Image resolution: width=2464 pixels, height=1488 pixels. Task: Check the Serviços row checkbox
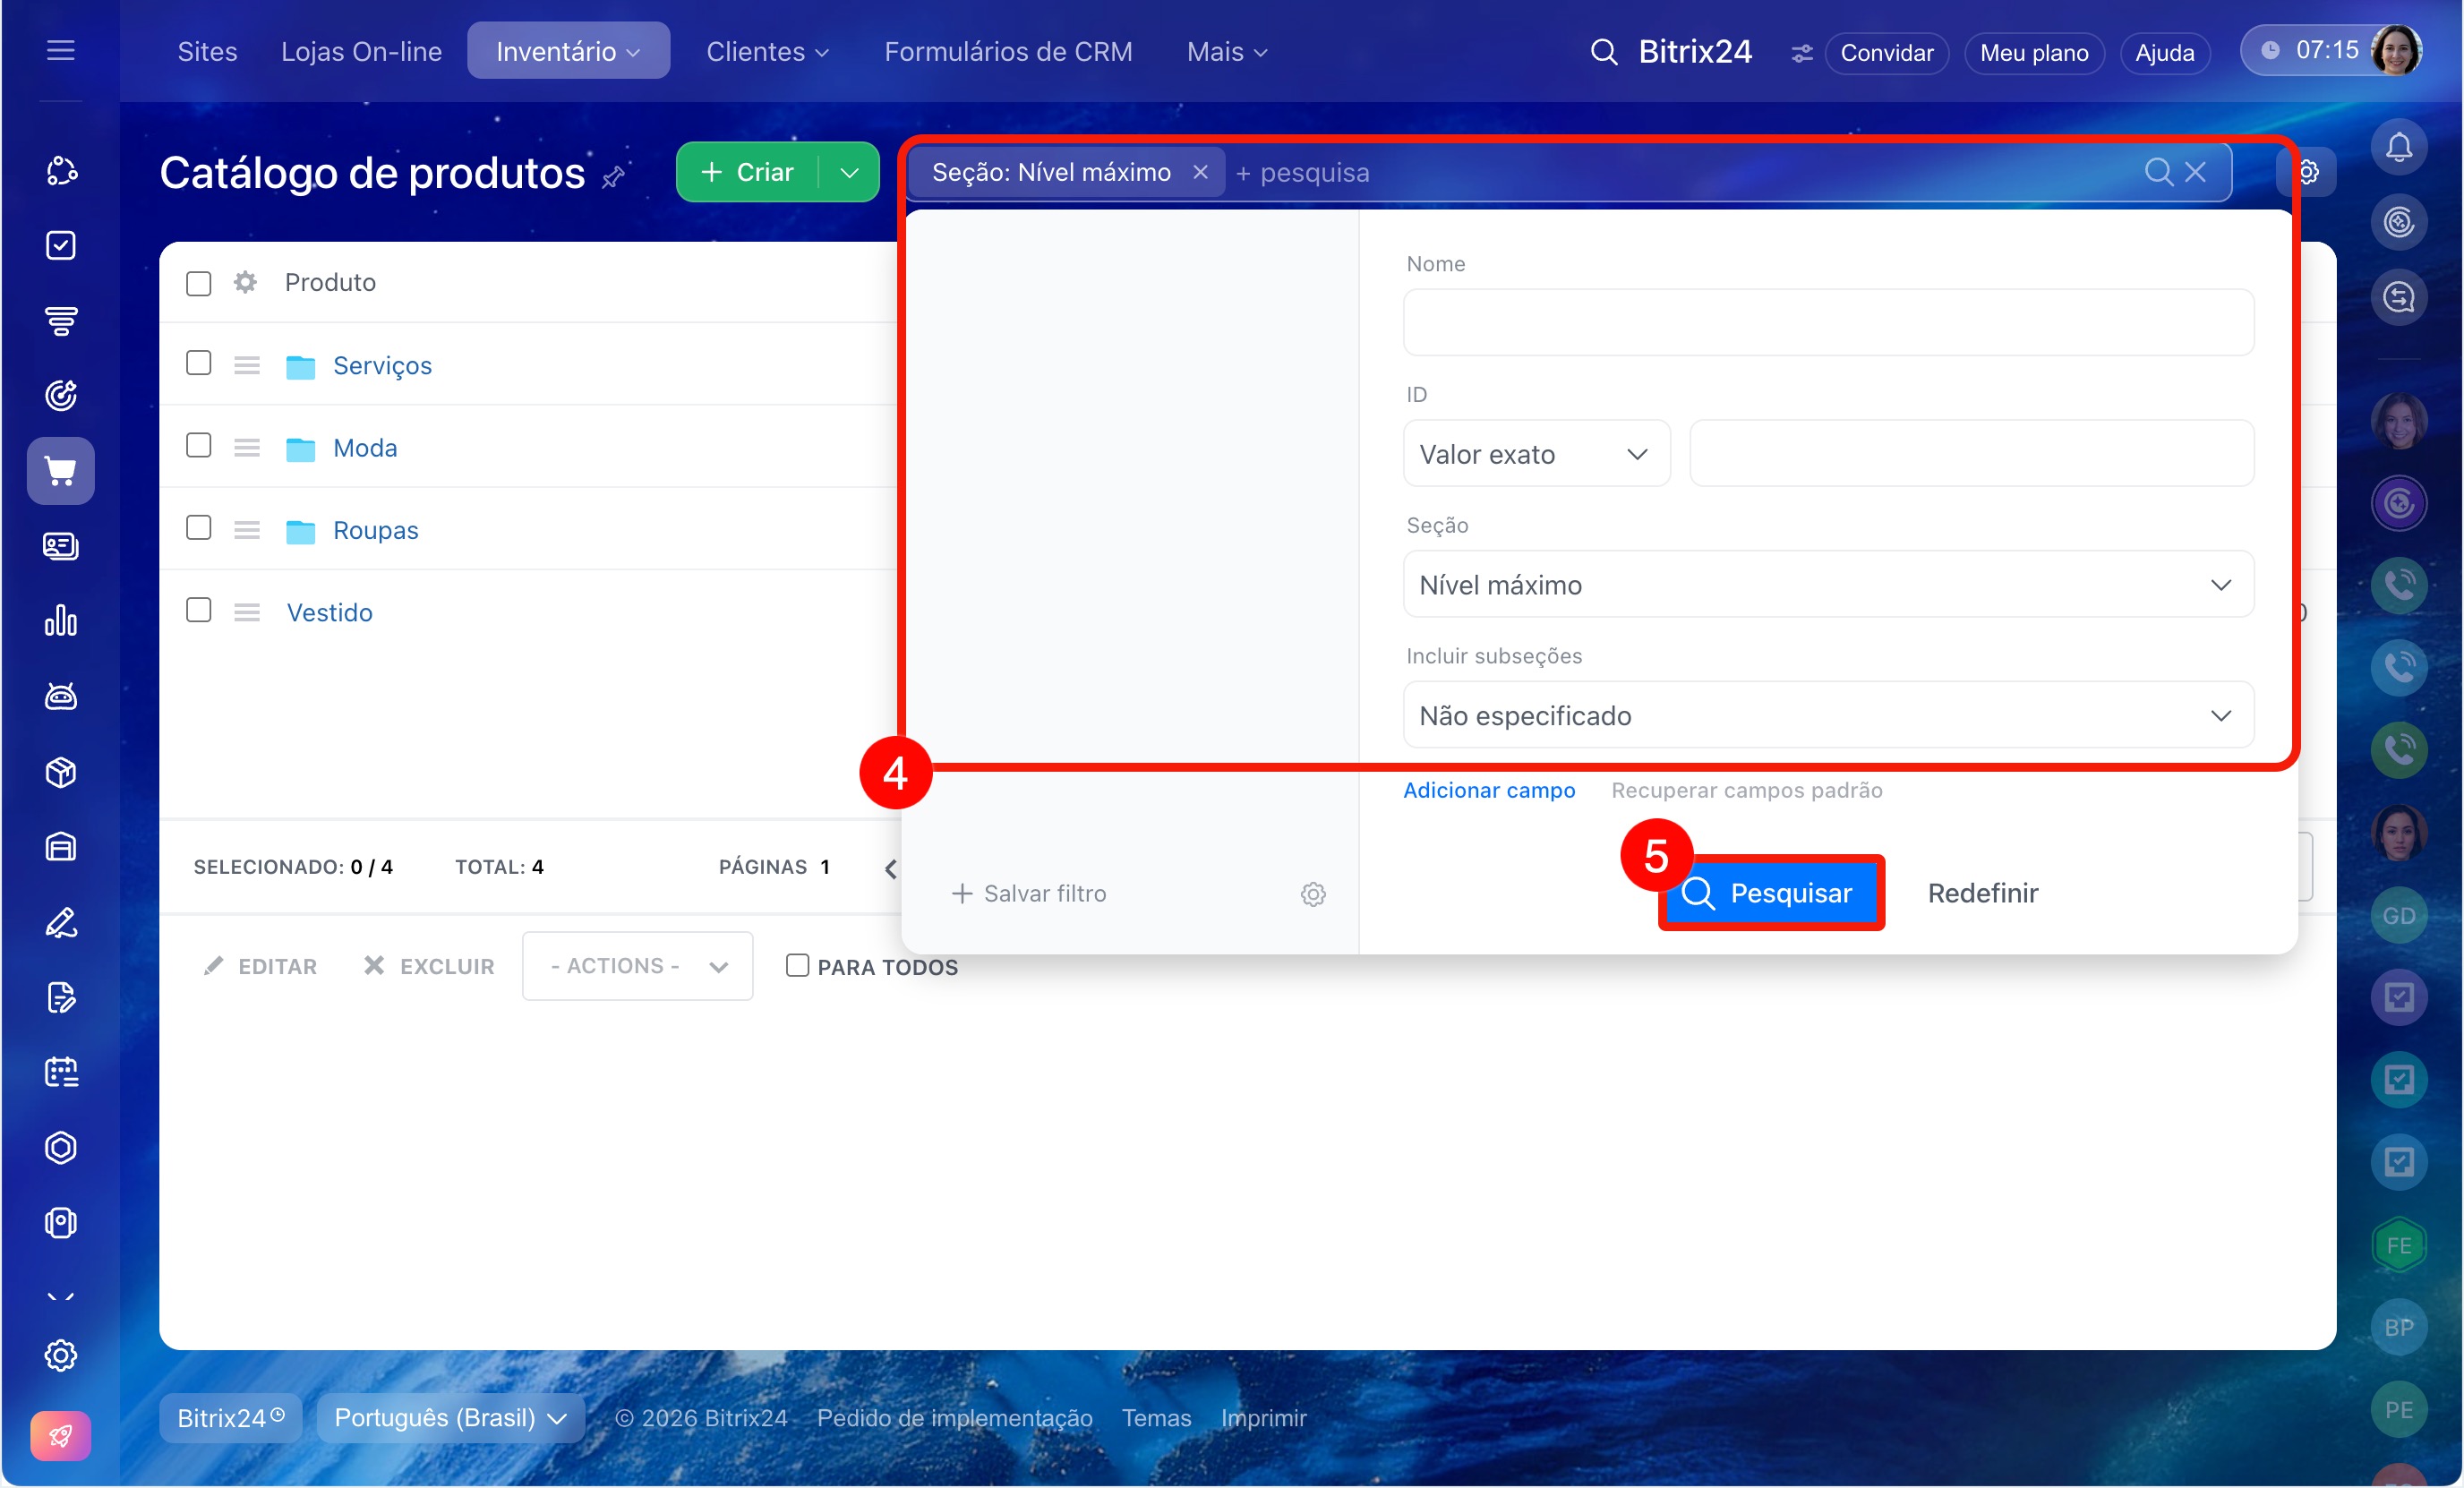199,363
